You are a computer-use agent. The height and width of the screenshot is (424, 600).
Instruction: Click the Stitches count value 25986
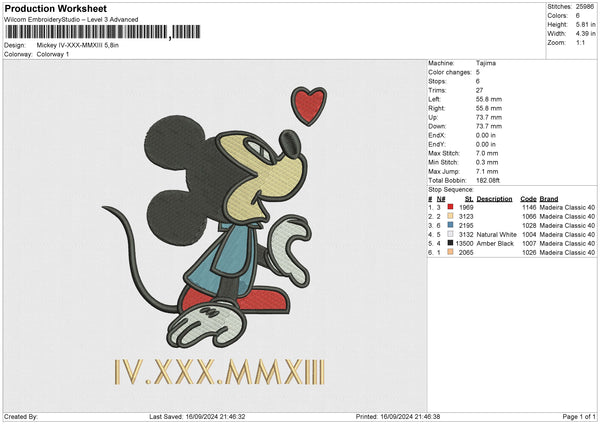[585, 6]
